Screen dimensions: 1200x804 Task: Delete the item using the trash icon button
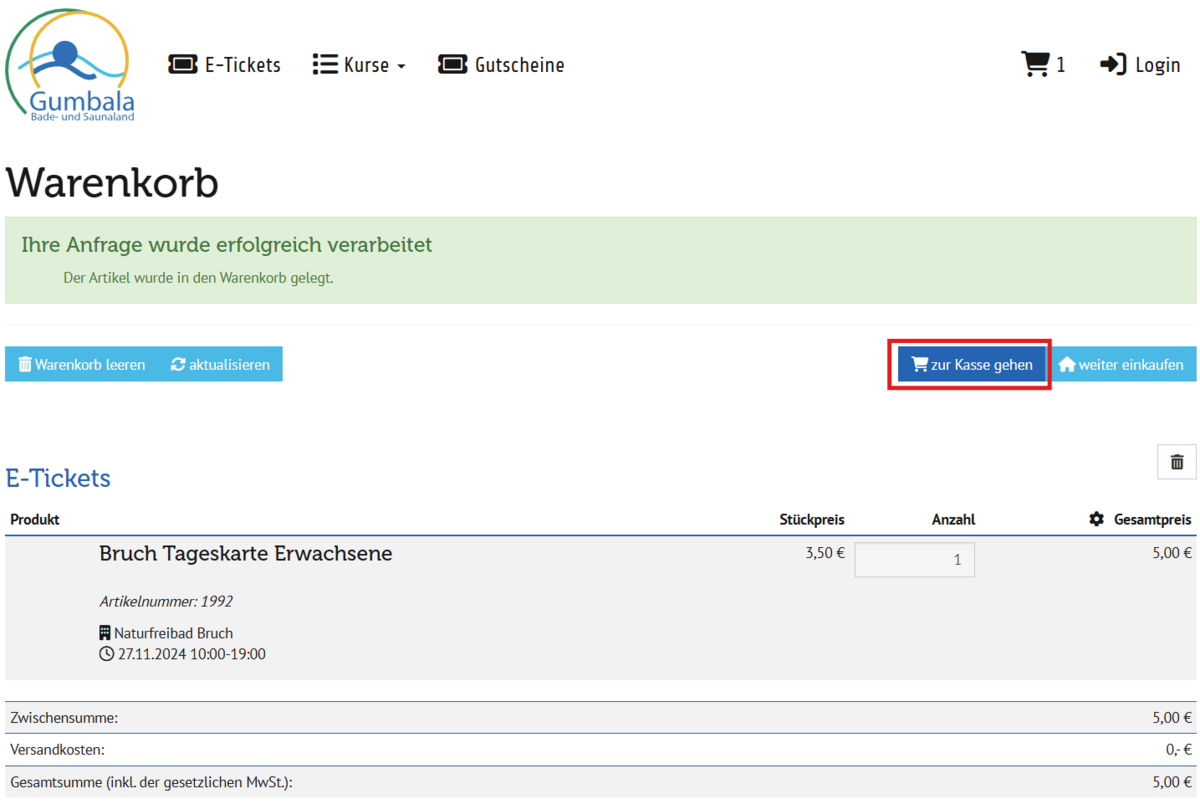[x=1176, y=462]
